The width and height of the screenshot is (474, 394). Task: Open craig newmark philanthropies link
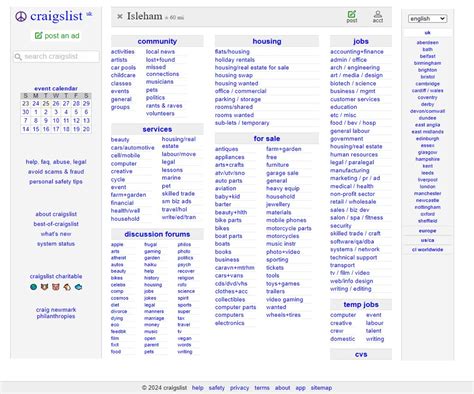(x=56, y=313)
